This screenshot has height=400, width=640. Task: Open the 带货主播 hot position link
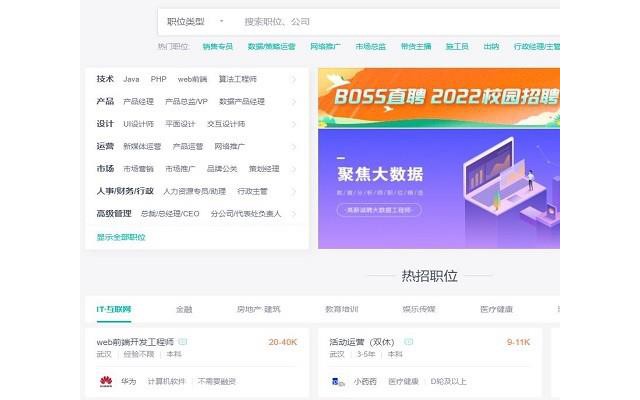coord(416,47)
